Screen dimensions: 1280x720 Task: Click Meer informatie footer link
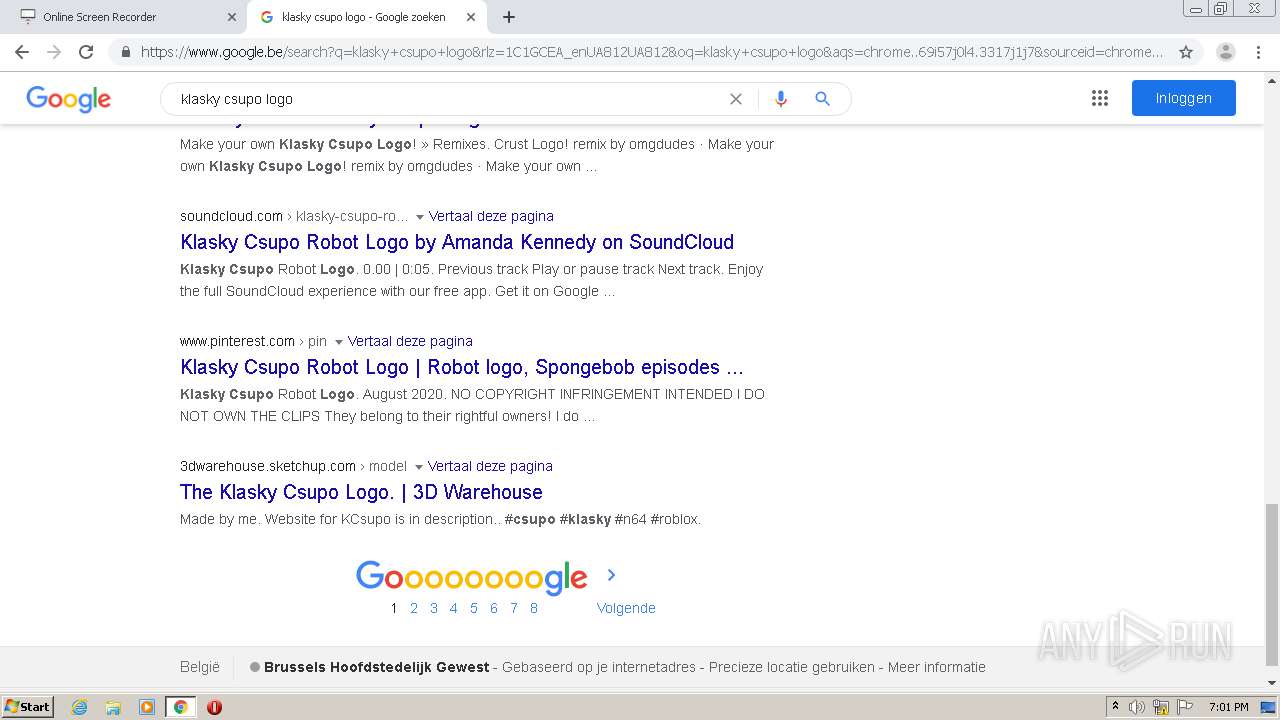click(x=937, y=667)
